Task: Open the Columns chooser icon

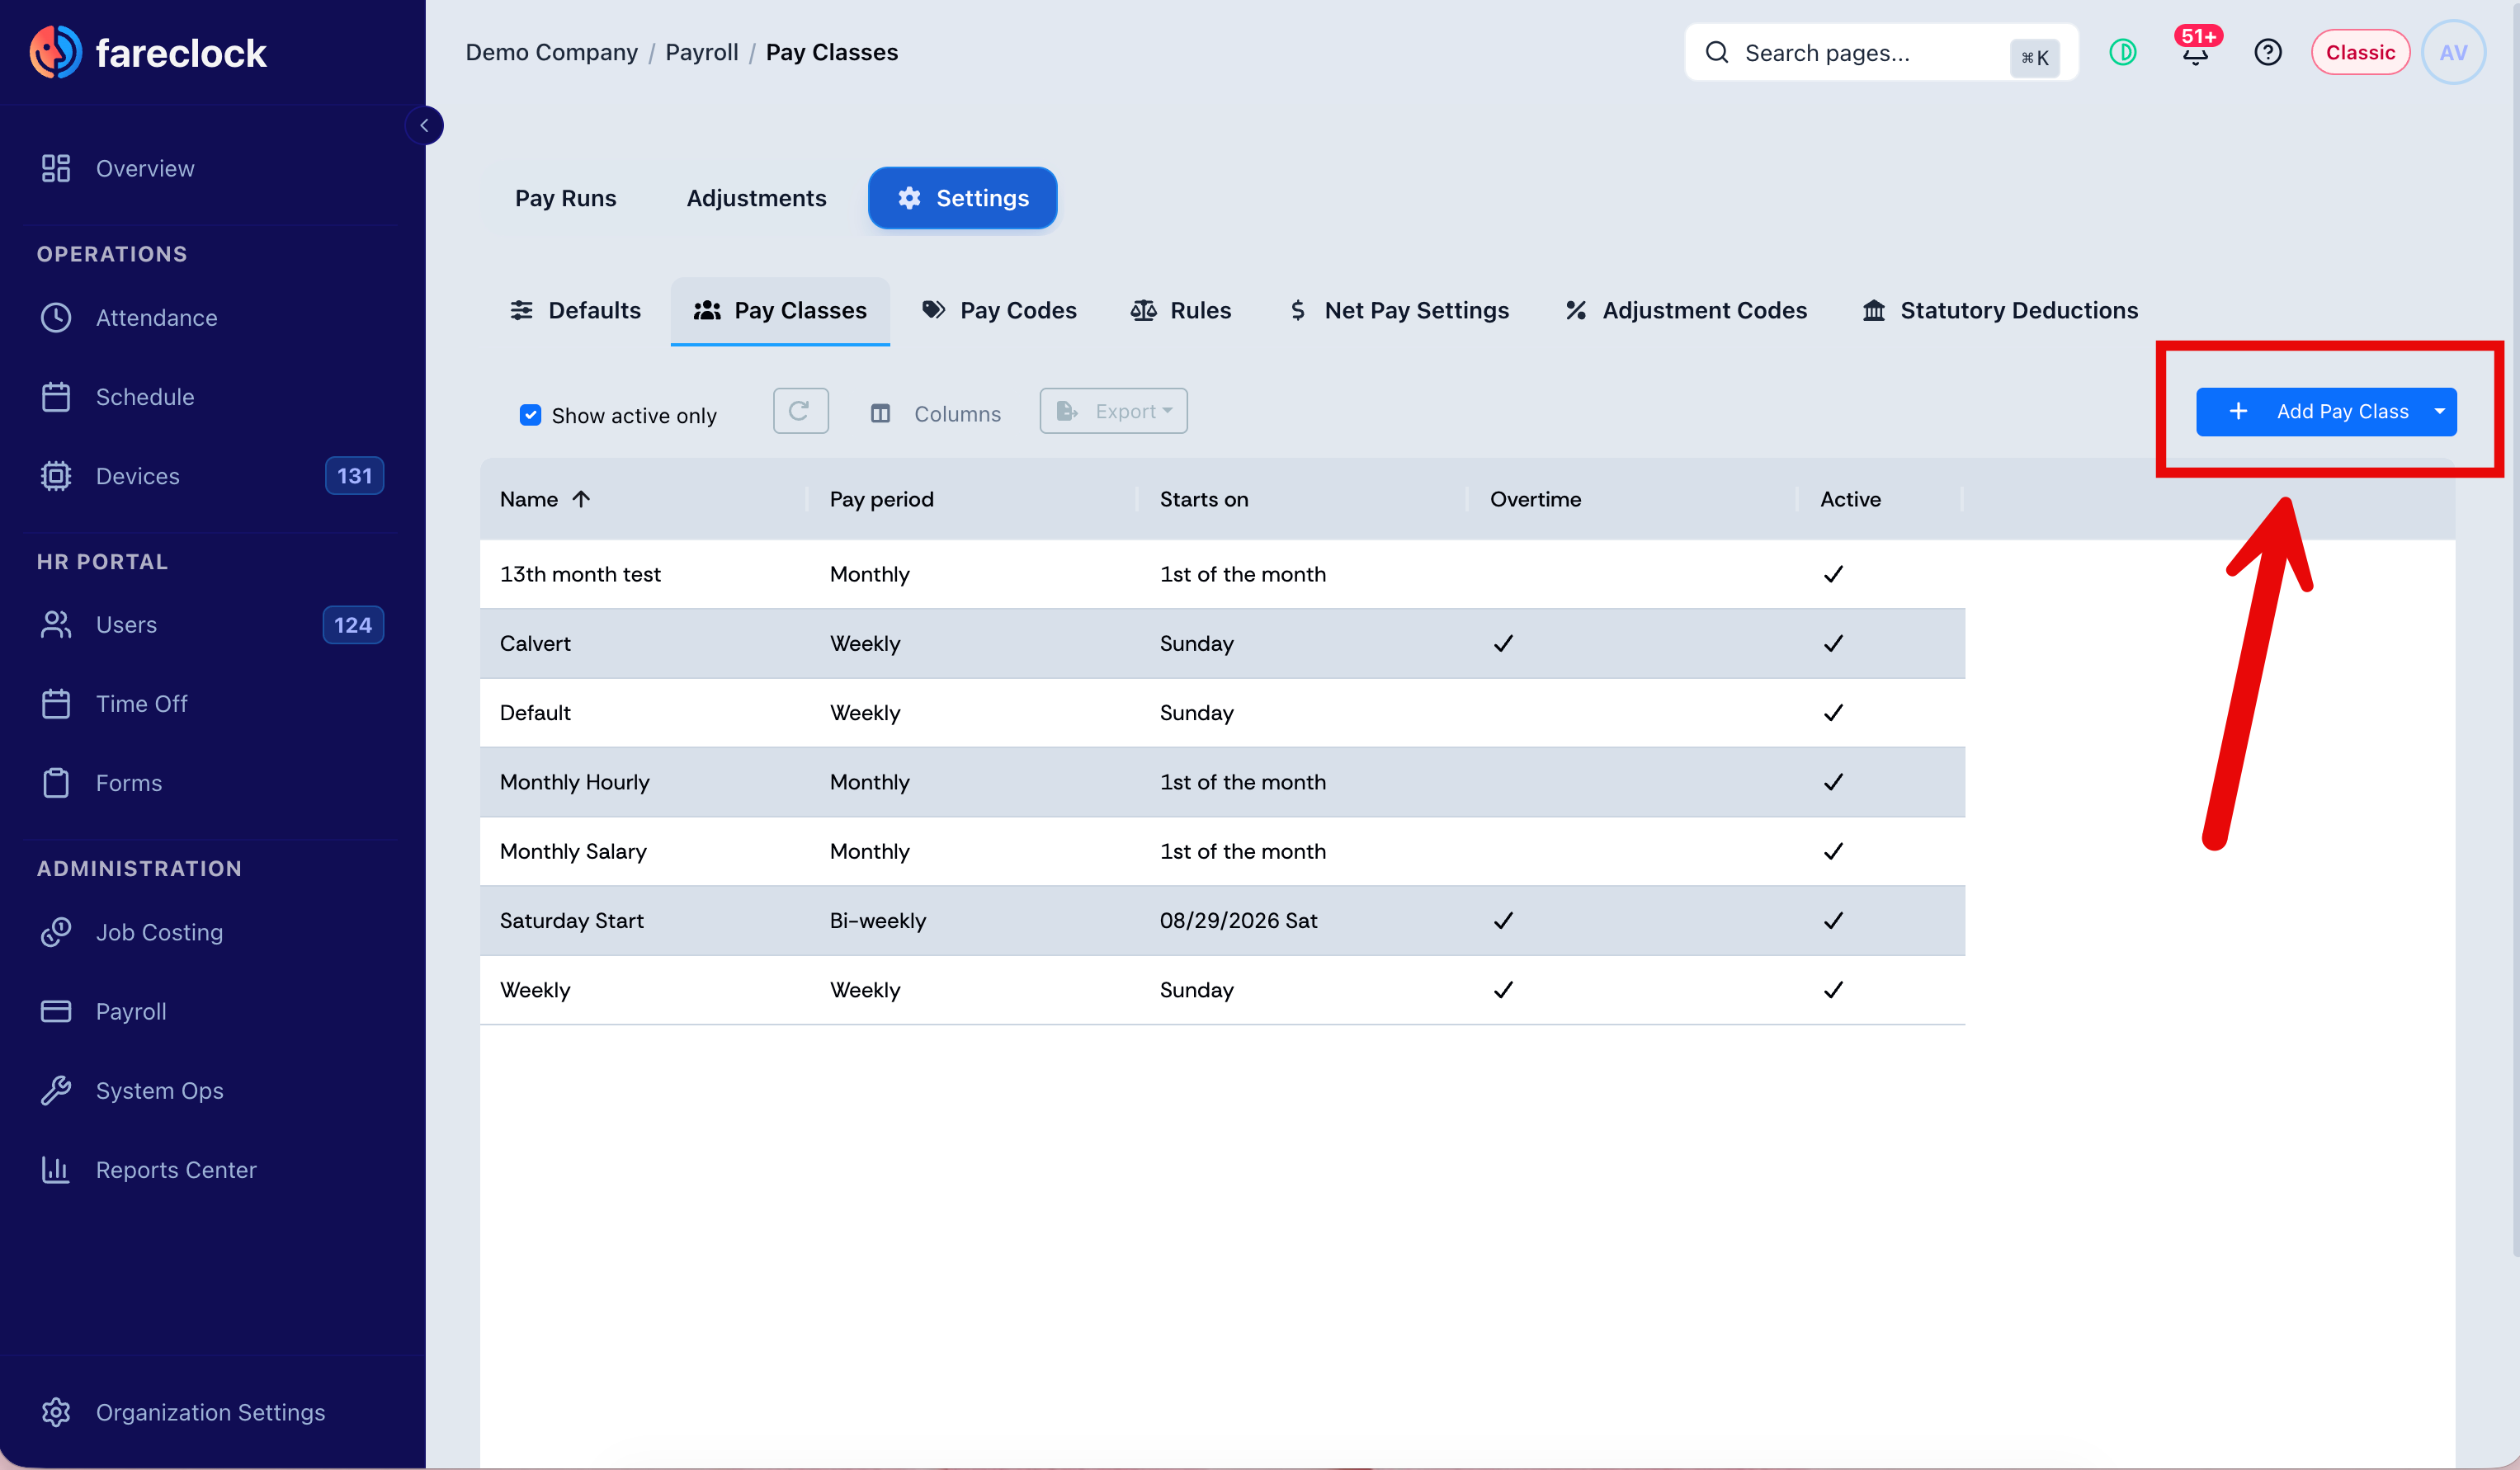Action: point(880,413)
